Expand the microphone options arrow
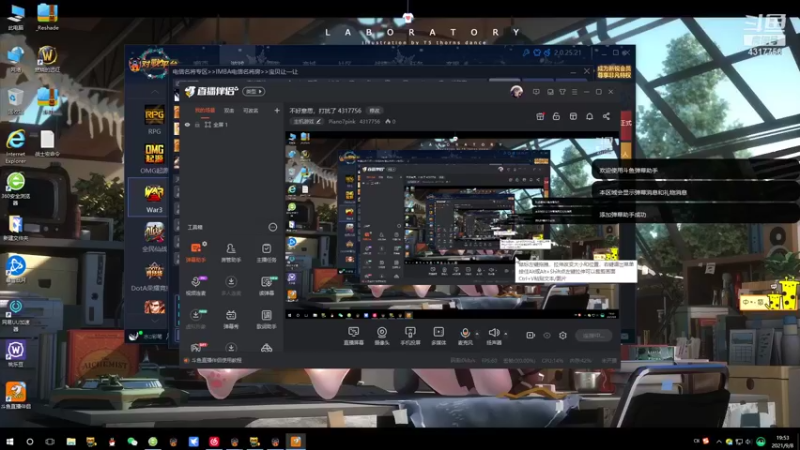800x450 pixels. tap(477, 334)
